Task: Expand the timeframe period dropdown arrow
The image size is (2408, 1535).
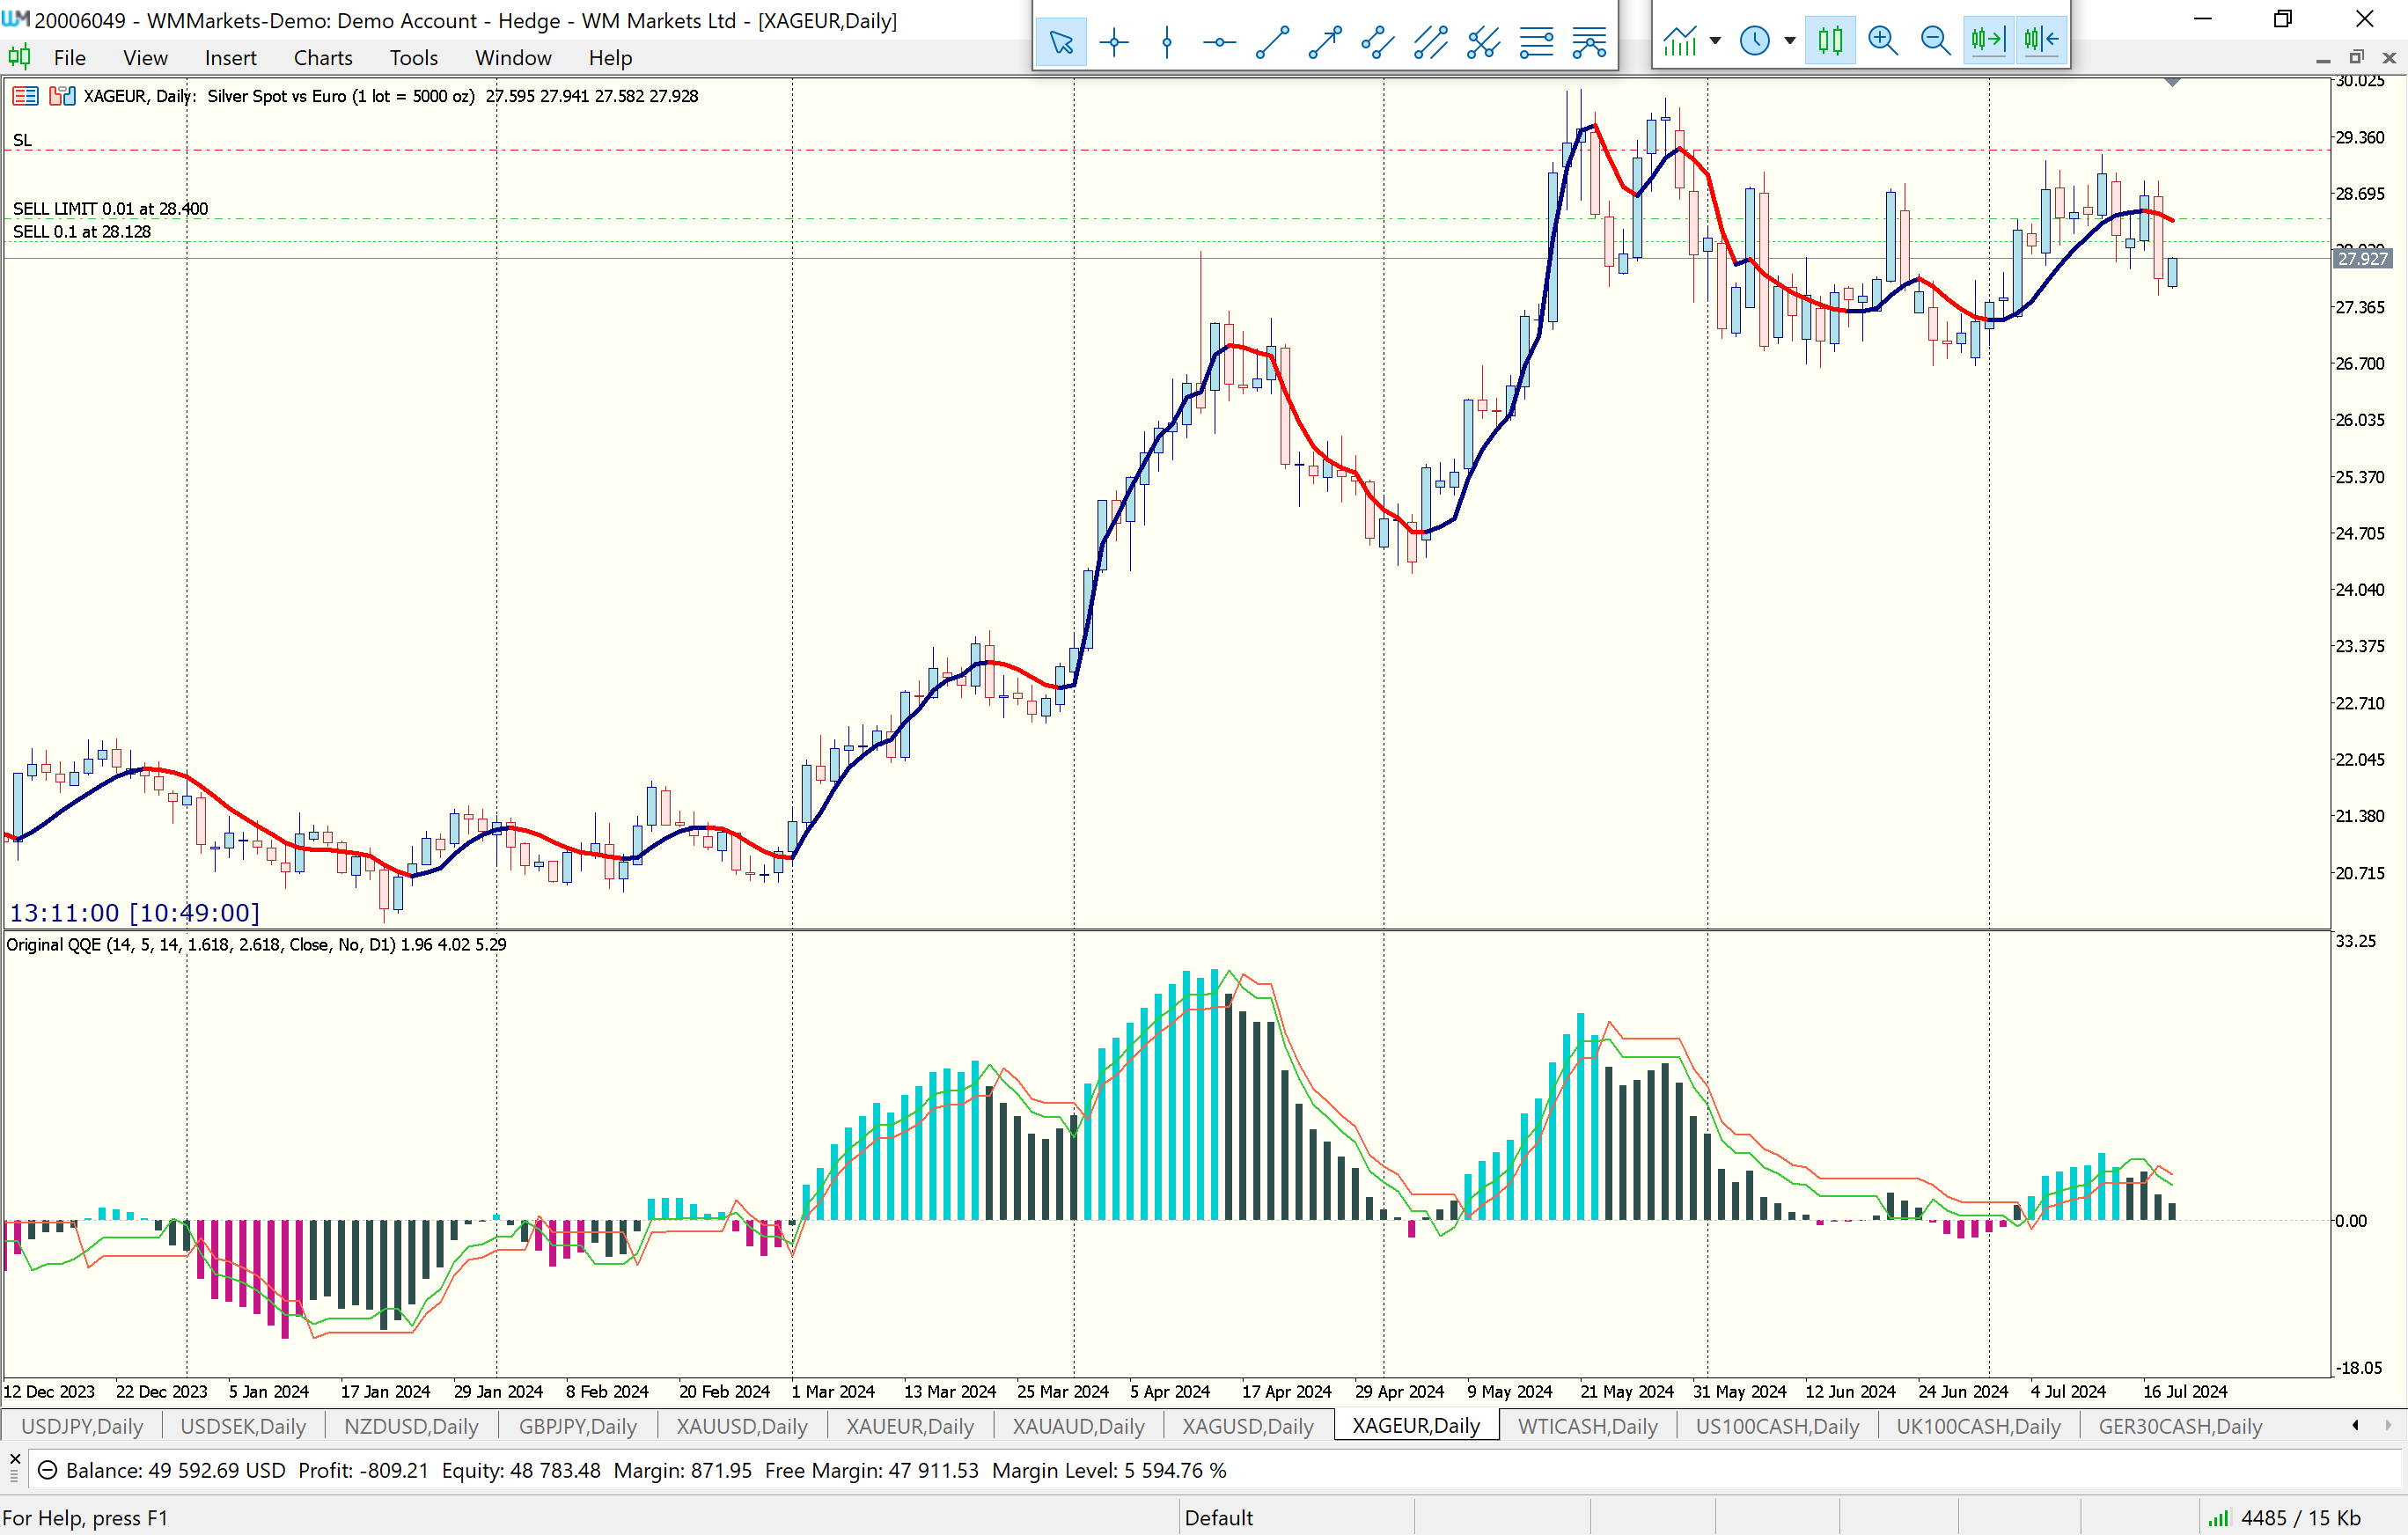Action: (1790, 41)
